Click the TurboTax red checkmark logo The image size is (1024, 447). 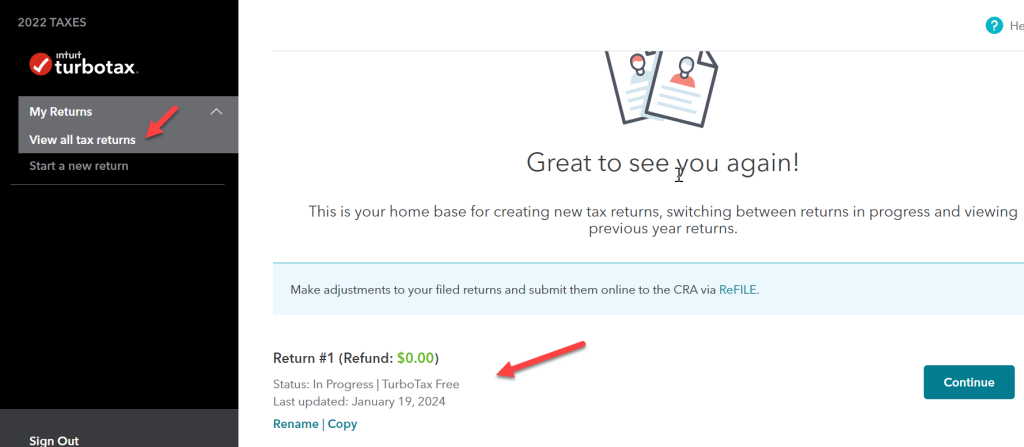40,64
